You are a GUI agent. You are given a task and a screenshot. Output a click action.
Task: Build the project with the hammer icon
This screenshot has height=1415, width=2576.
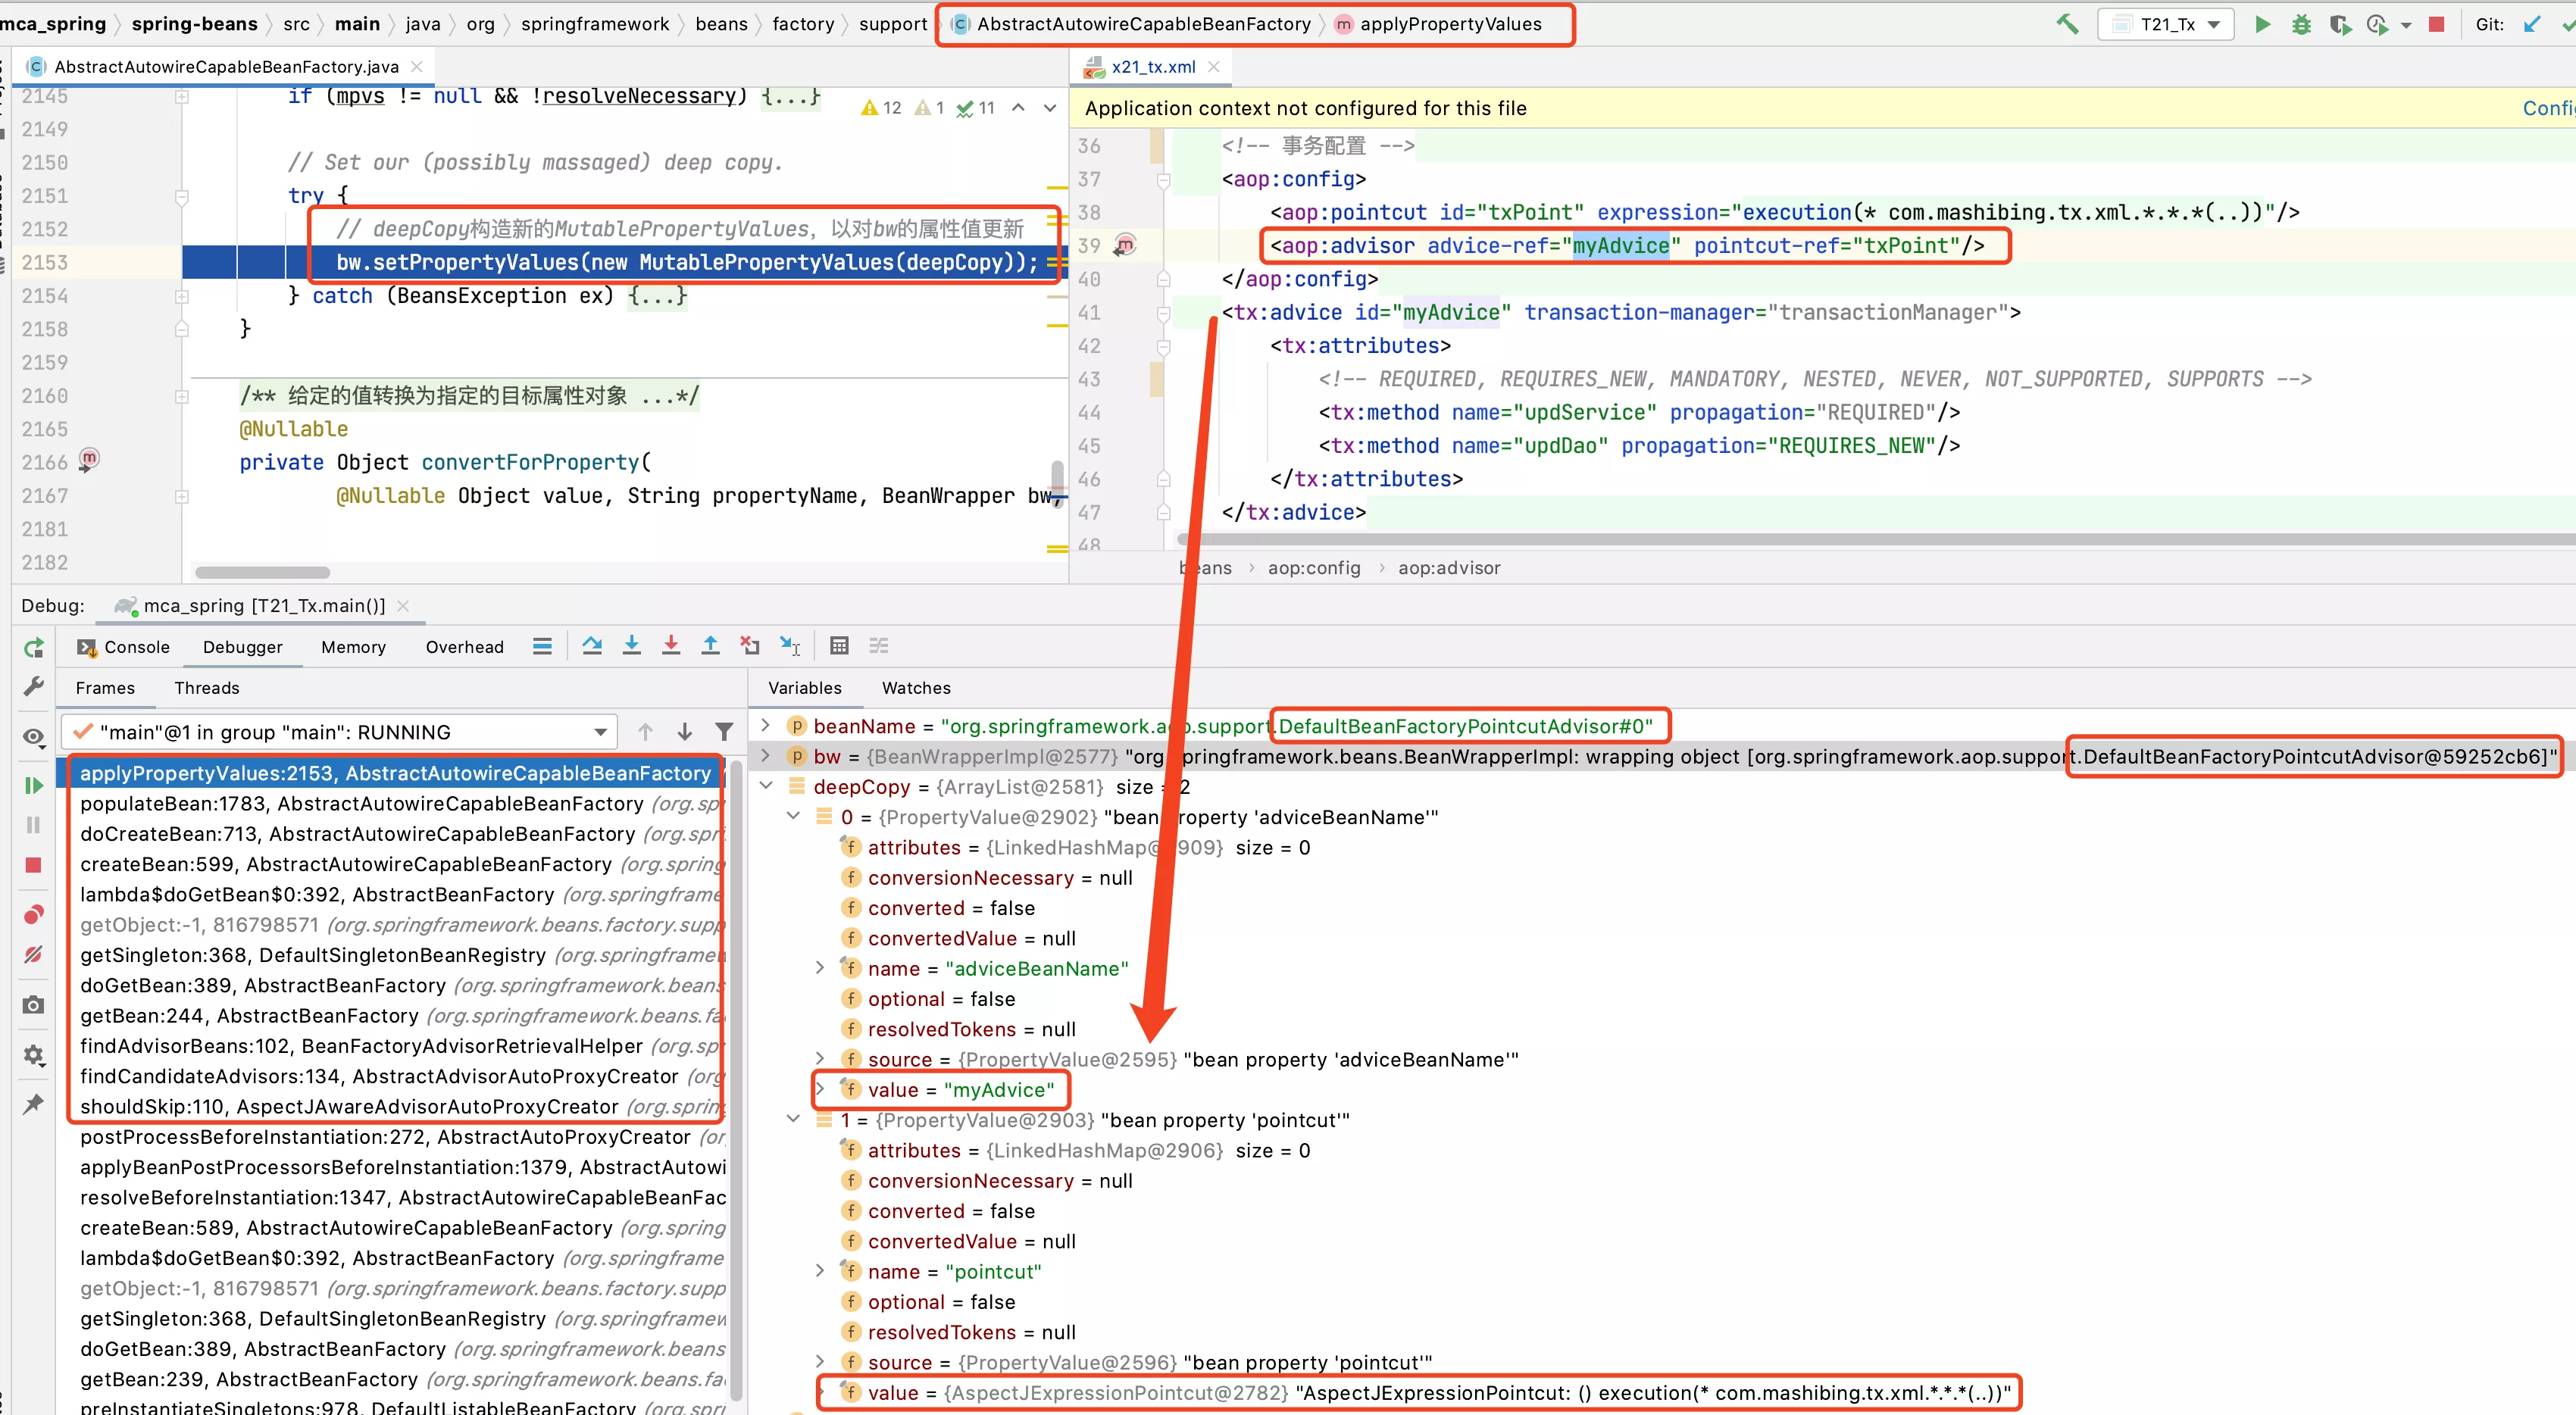point(2067,24)
